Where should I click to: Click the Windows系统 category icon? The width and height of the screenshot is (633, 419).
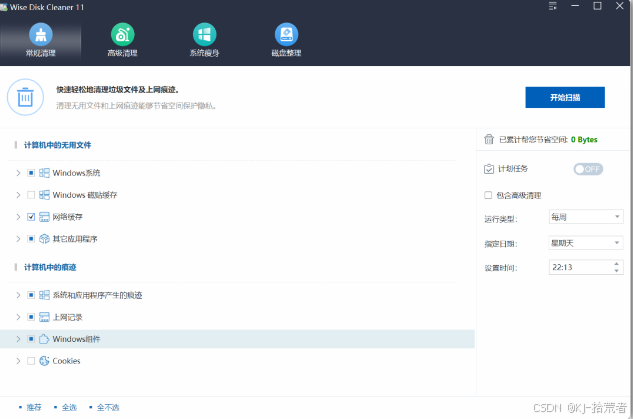tap(44, 173)
